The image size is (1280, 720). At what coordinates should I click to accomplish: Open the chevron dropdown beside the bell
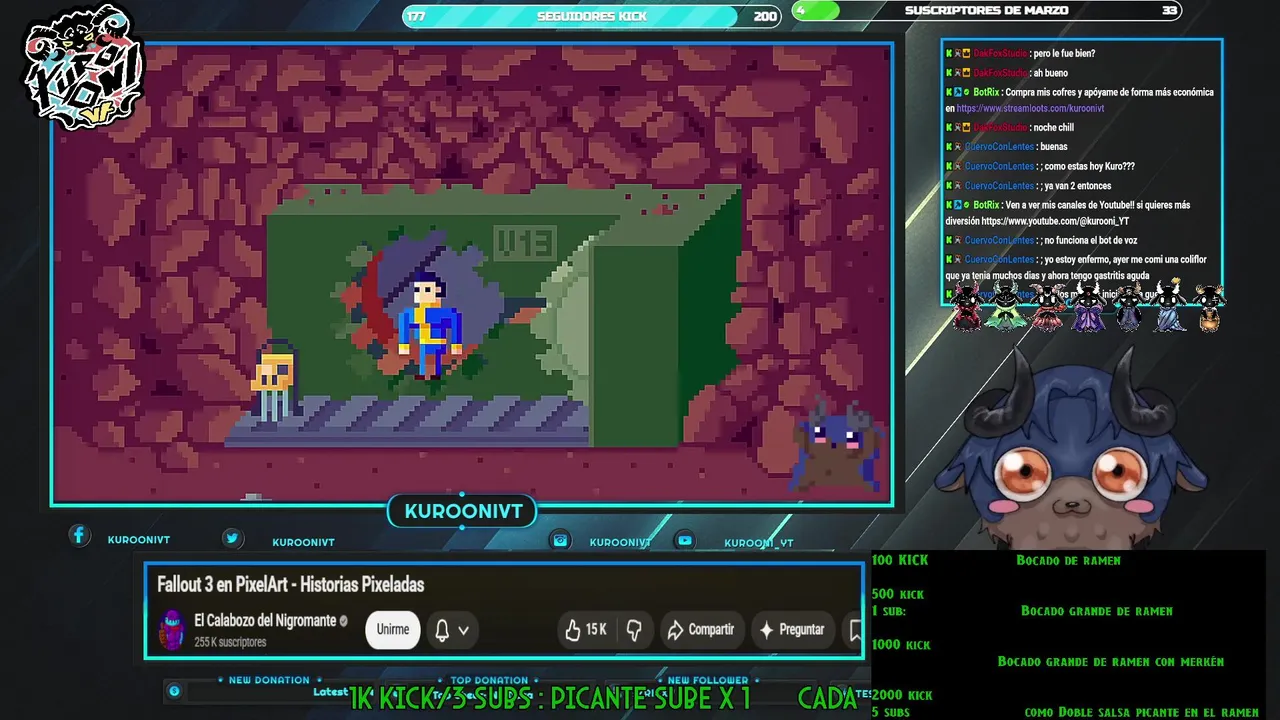pyautogui.click(x=463, y=631)
